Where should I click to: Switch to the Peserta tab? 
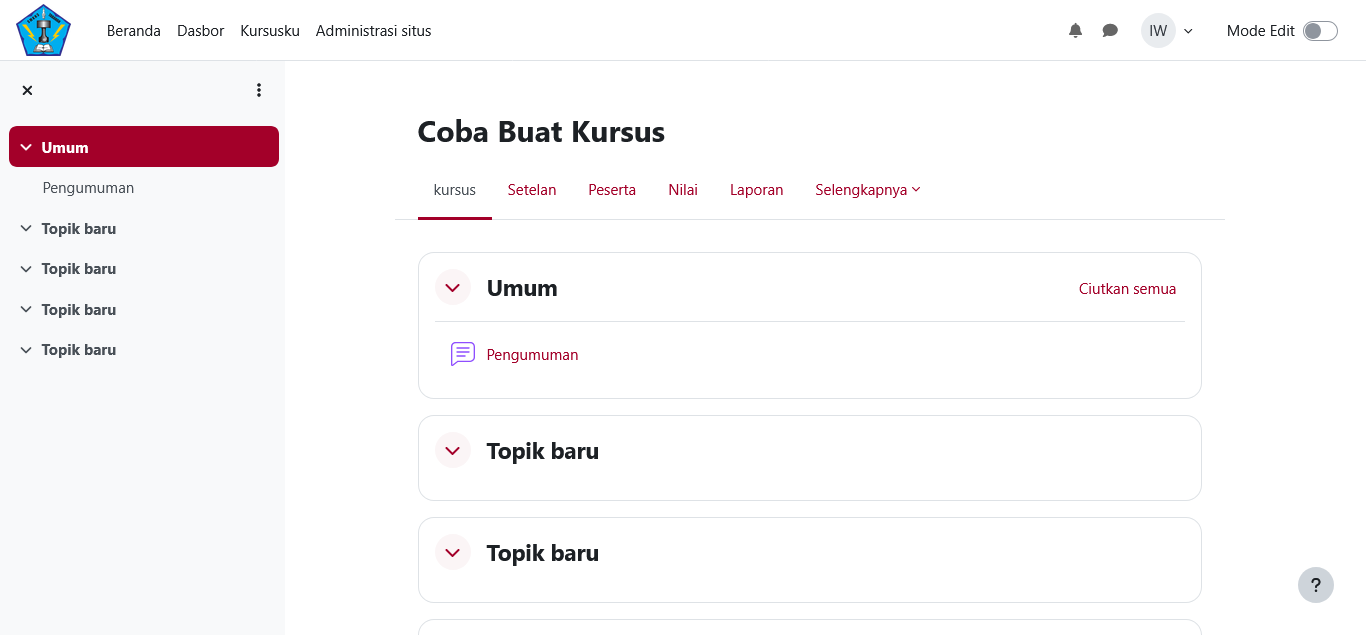pos(612,190)
